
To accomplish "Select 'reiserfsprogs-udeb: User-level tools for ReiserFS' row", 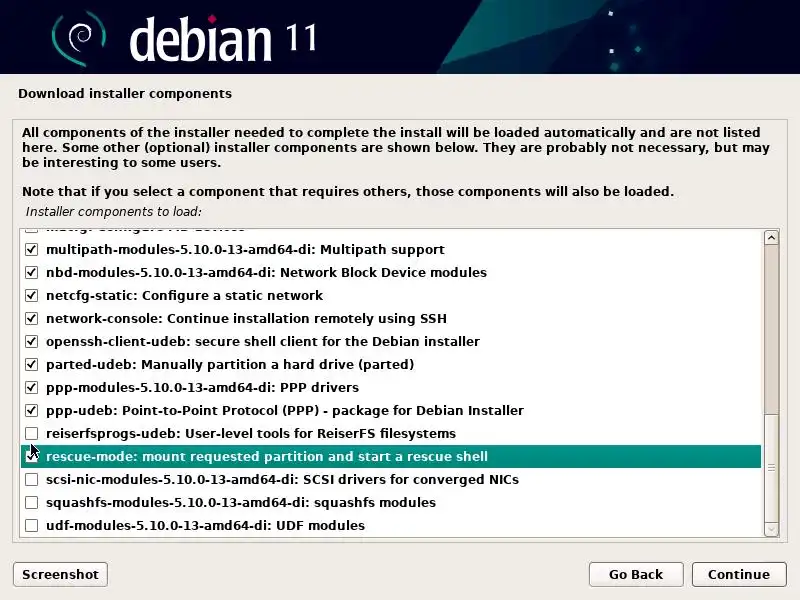I will [391, 433].
